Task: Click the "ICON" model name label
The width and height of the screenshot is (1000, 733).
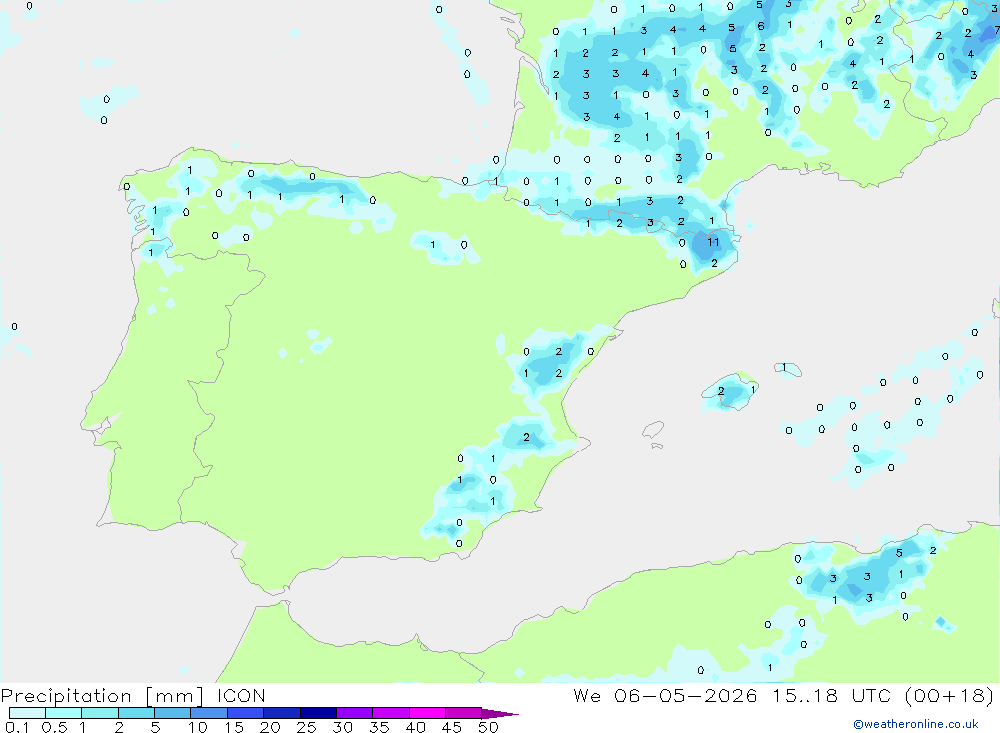Action: coord(241,696)
